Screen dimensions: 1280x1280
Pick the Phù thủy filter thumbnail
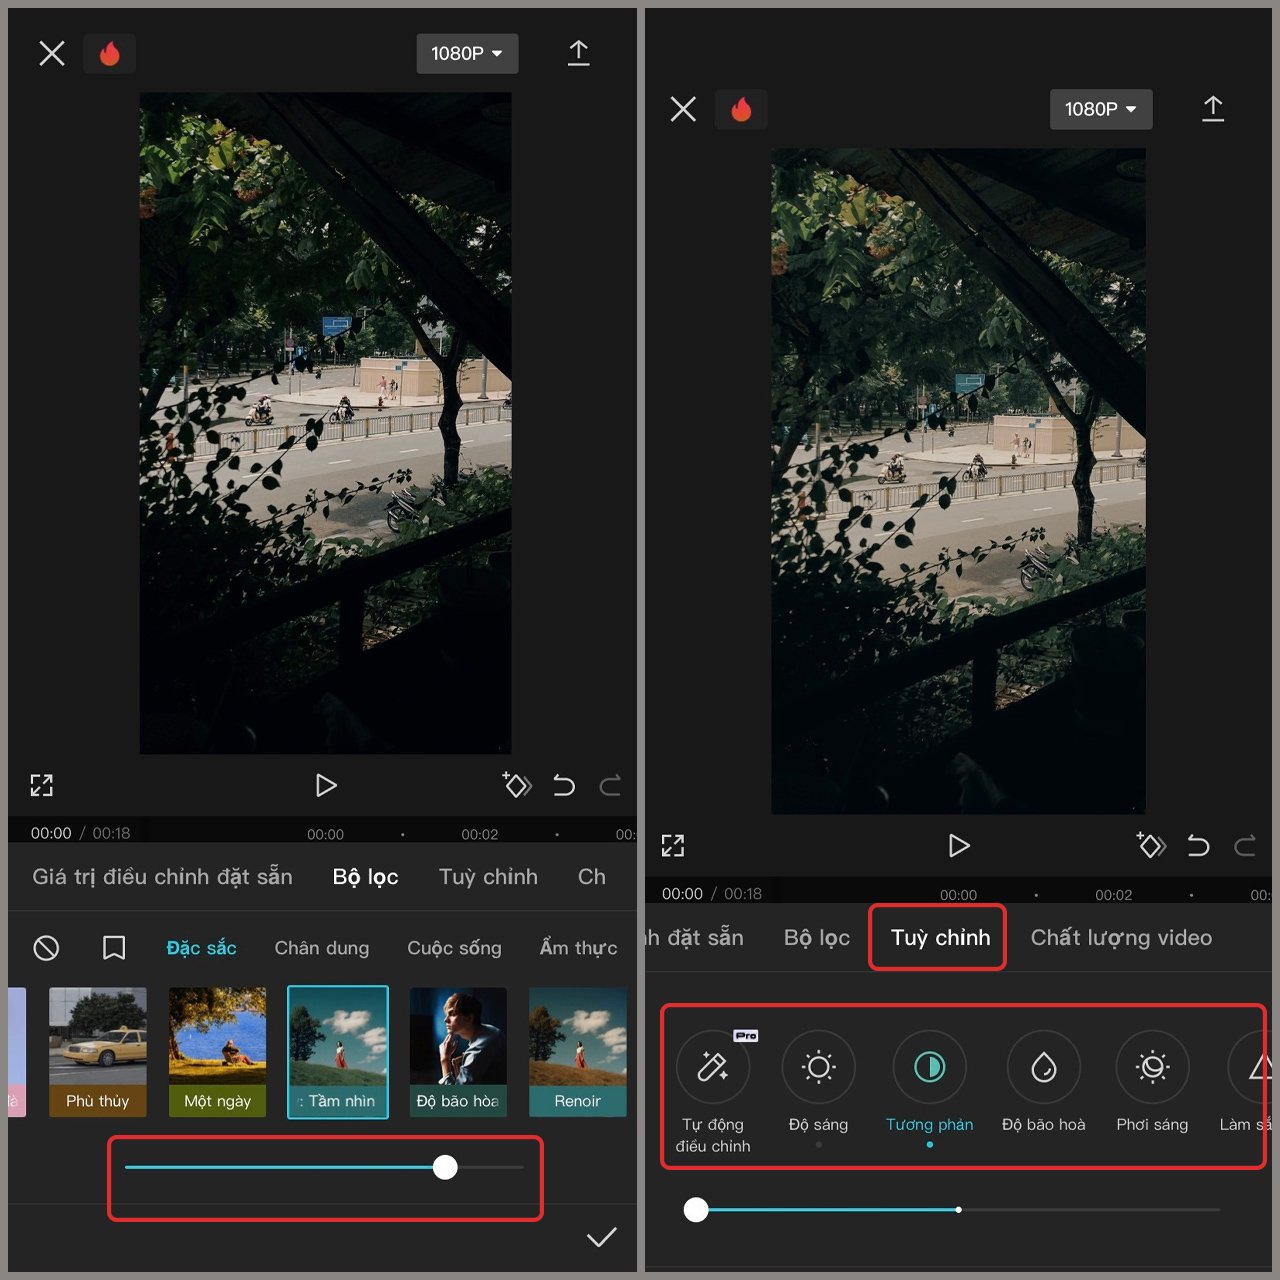(x=98, y=1050)
